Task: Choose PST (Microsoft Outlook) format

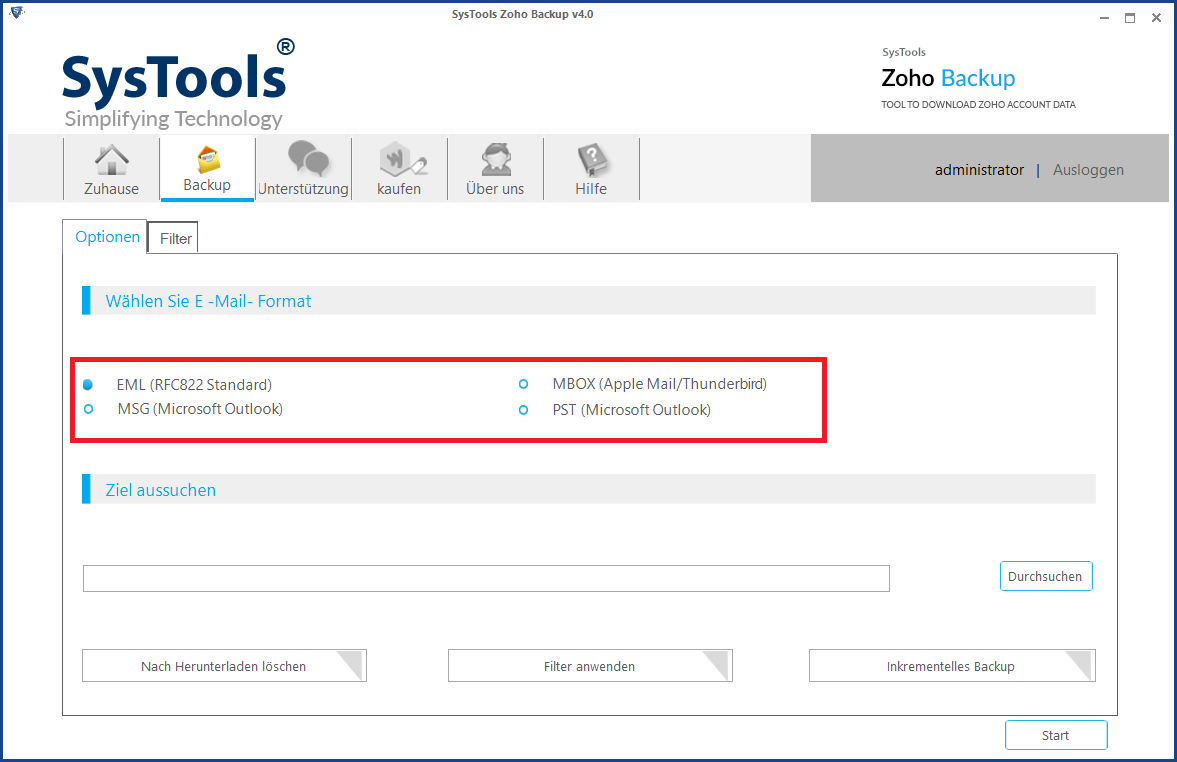Action: [523, 410]
